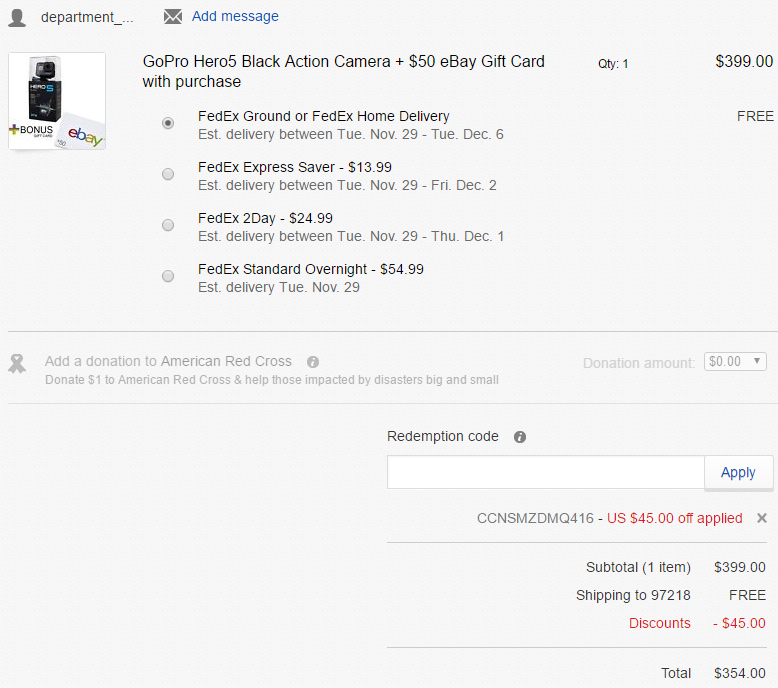Open the GoPro Hero5 product thumbnail
Viewport: 778px width, 688px height.
57,101
